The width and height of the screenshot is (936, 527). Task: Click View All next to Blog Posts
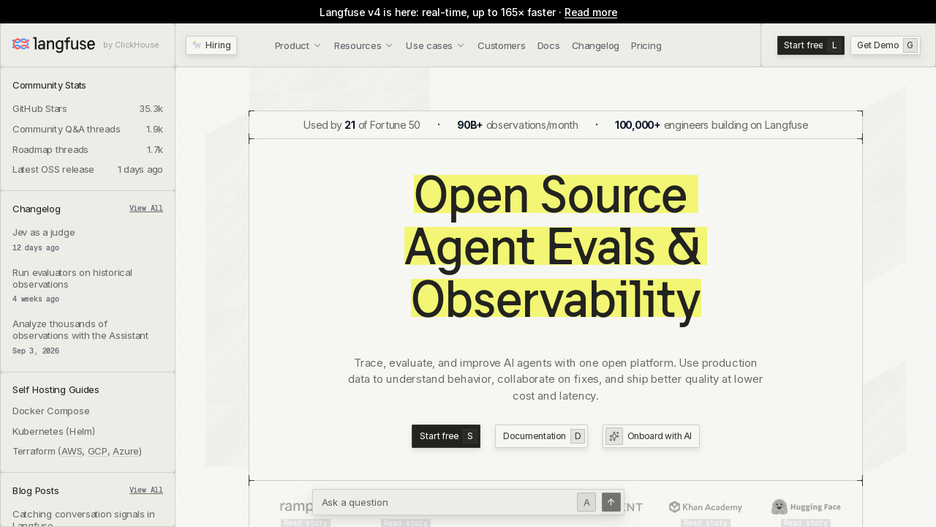pyautogui.click(x=146, y=490)
